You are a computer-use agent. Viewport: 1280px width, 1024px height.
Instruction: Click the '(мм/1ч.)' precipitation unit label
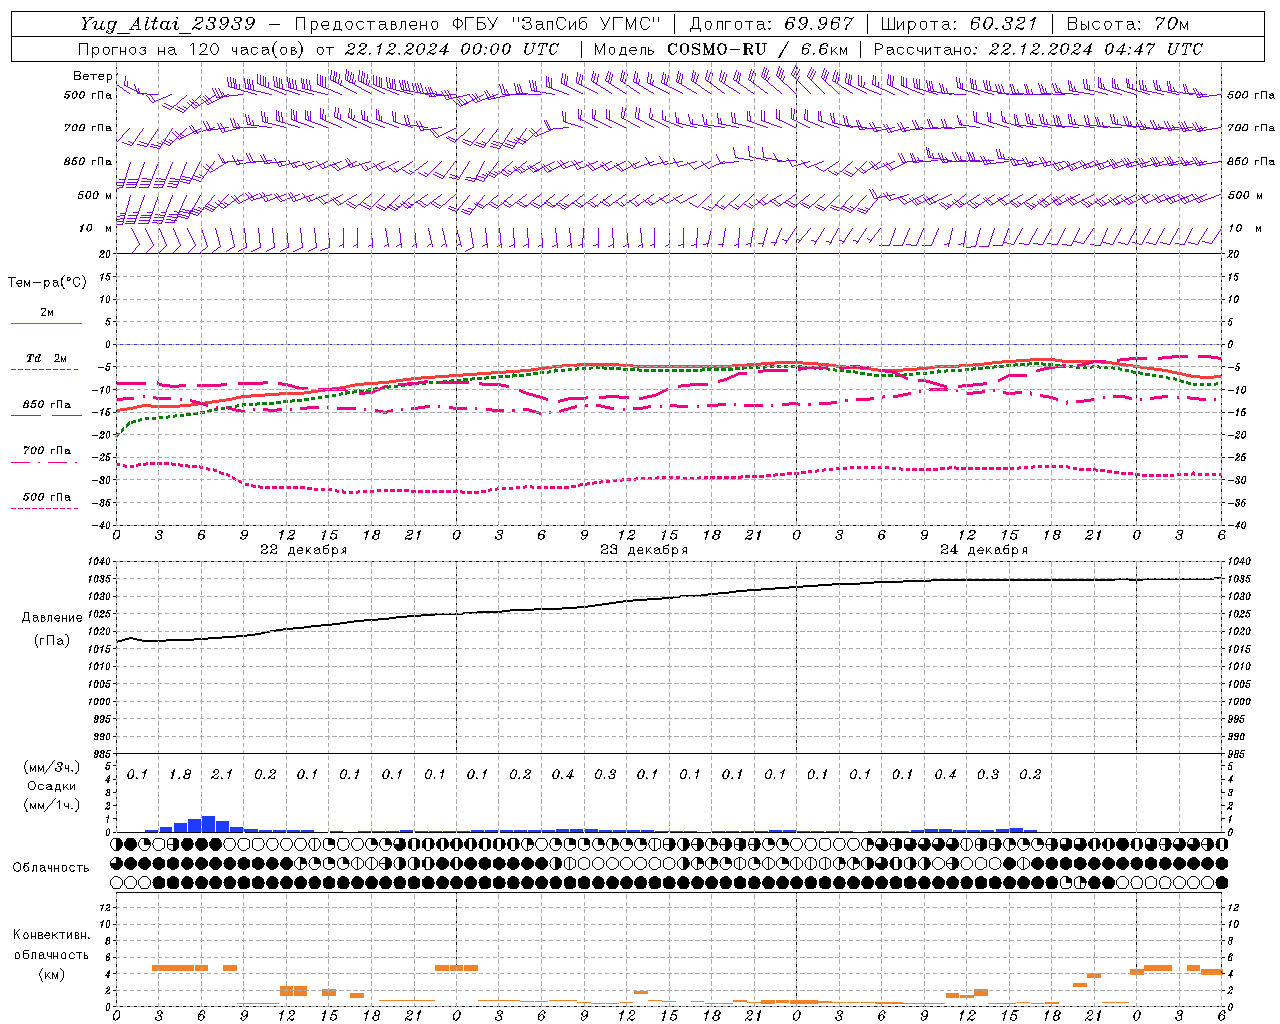pyautogui.click(x=52, y=805)
